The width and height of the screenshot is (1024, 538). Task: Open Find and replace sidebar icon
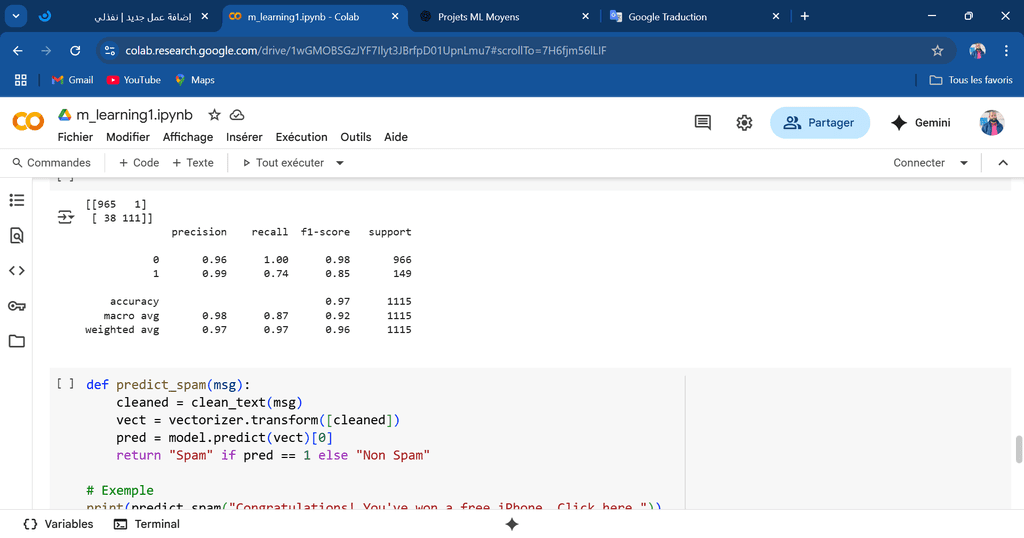17,236
